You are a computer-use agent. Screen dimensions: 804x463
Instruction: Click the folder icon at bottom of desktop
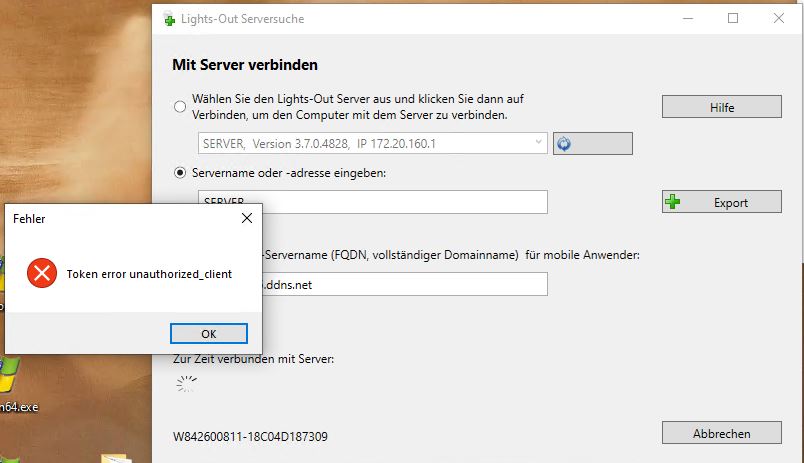point(116,458)
